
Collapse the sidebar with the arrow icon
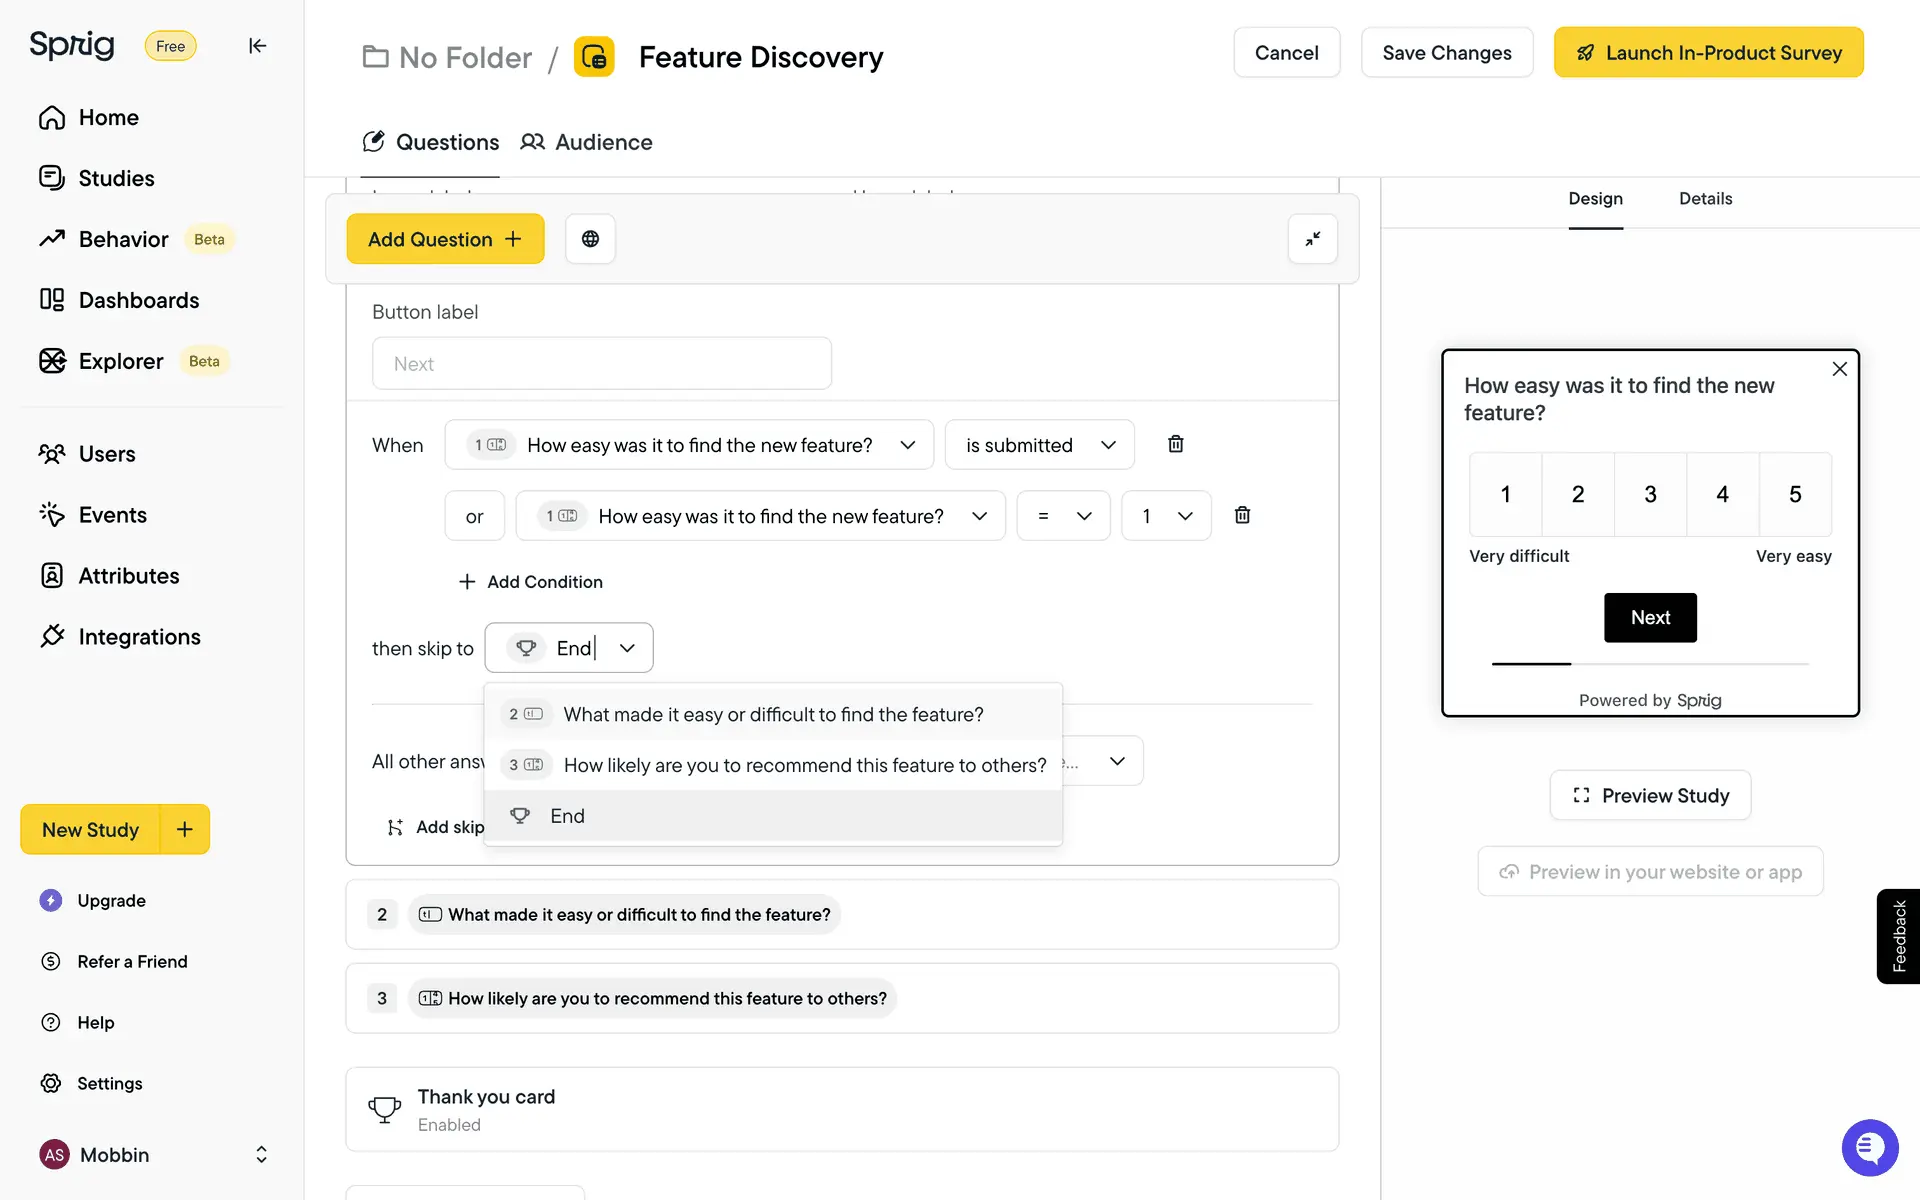pyautogui.click(x=257, y=46)
